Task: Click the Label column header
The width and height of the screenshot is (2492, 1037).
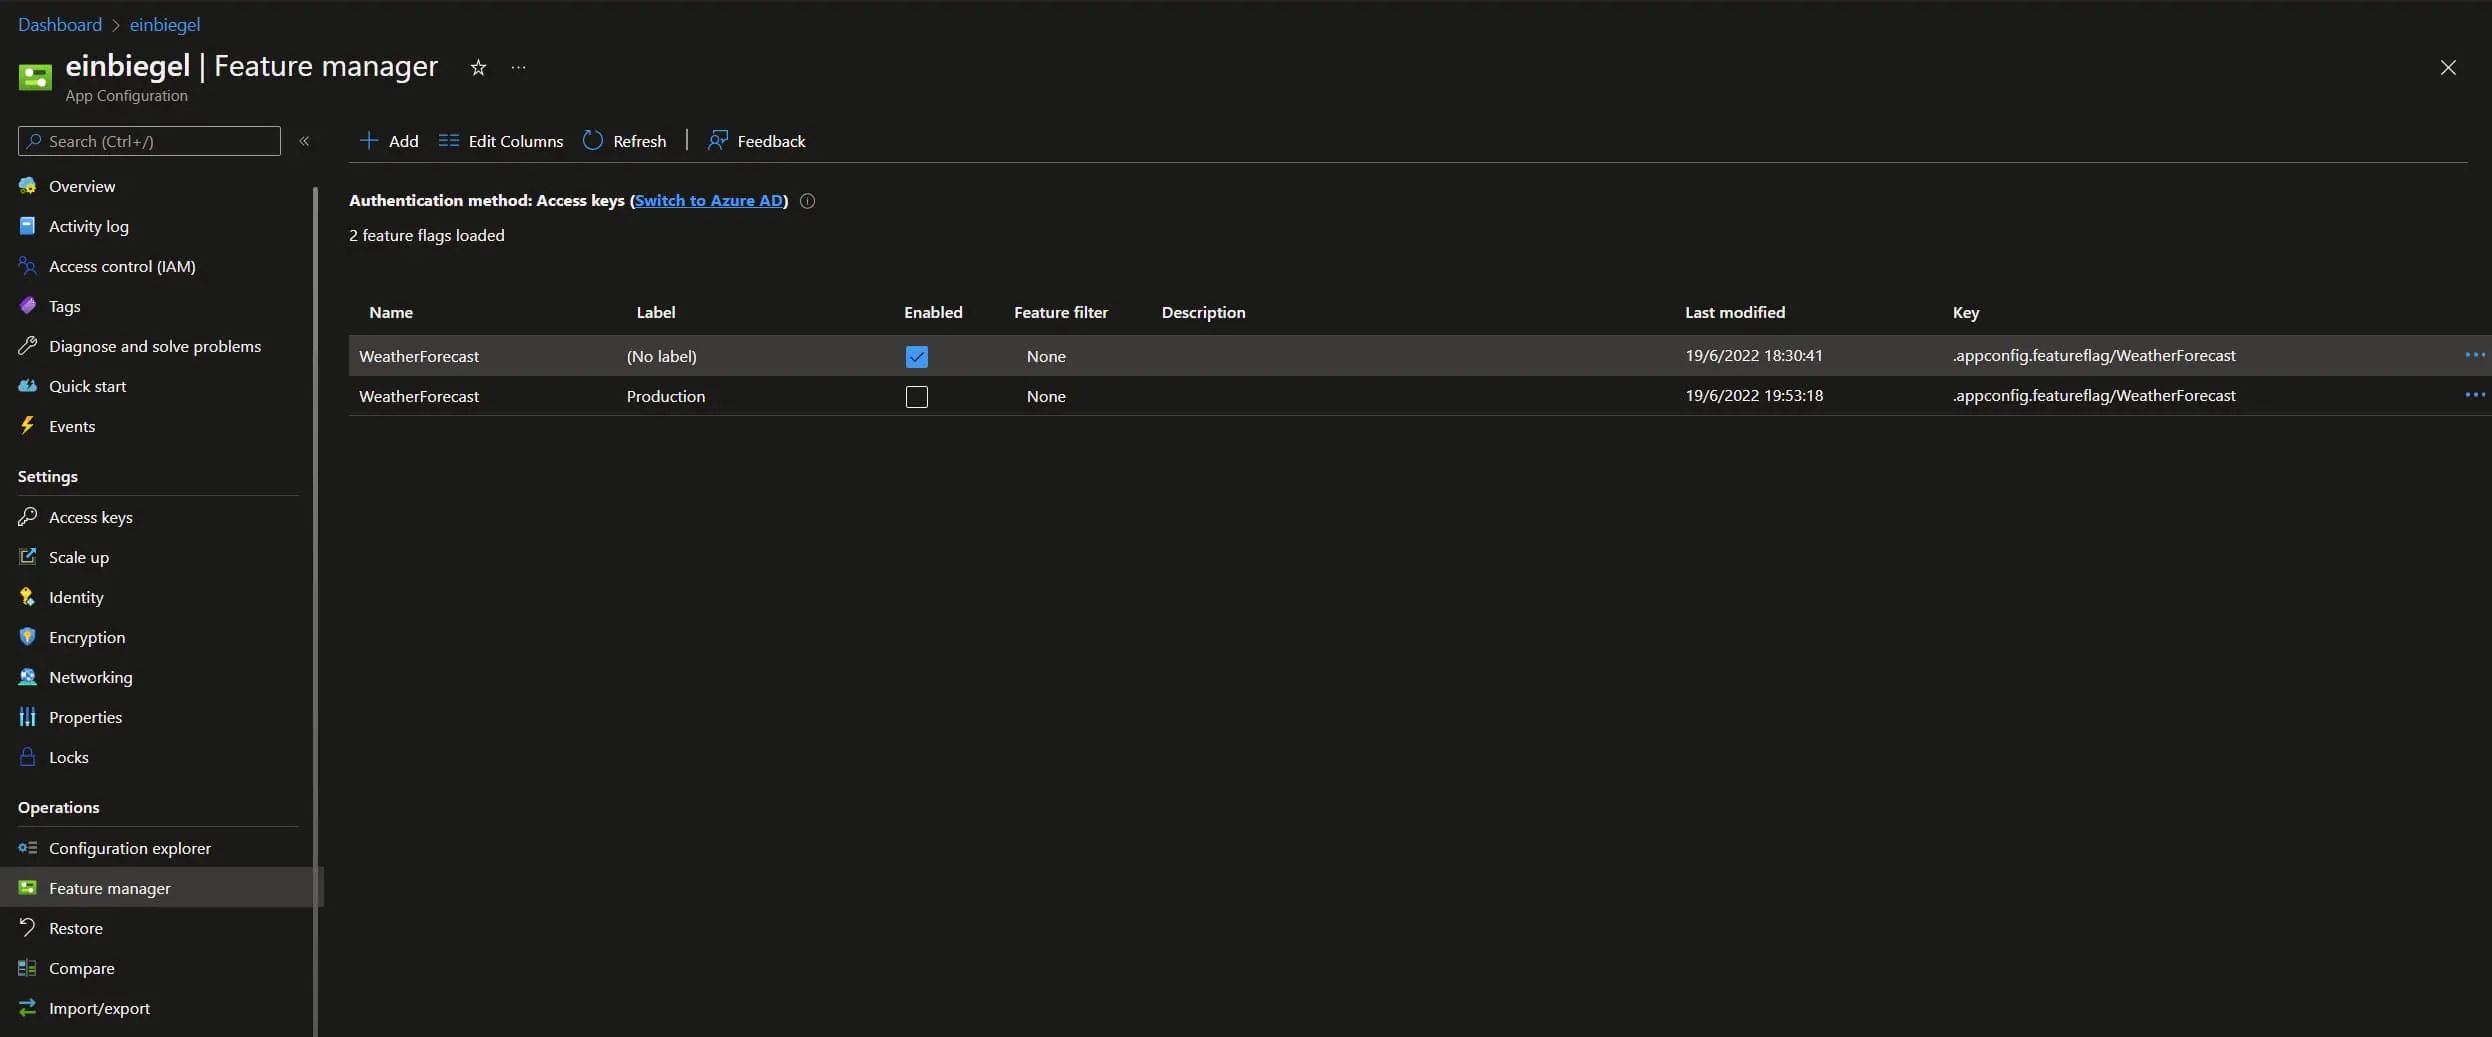Action: tap(656, 312)
